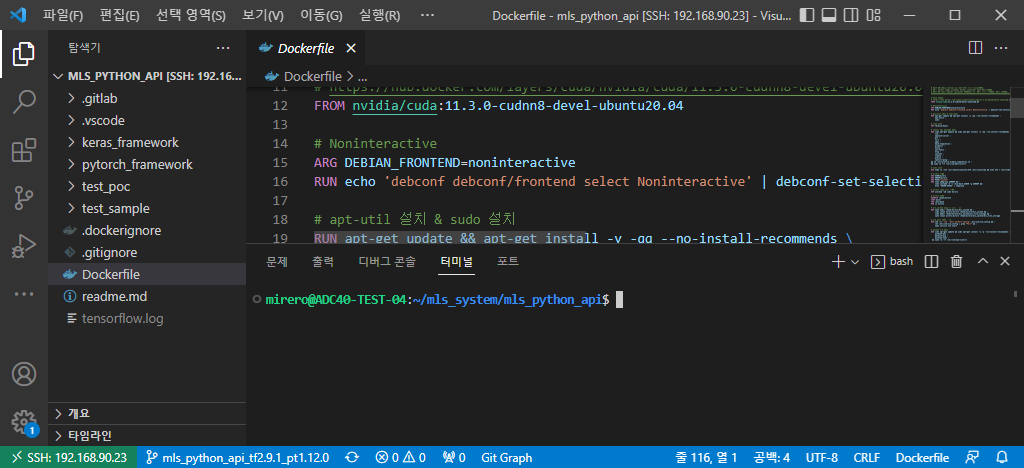Open the Run and Debug view
The height and width of the screenshot is (468, 1024).
(x=24, y=247)
